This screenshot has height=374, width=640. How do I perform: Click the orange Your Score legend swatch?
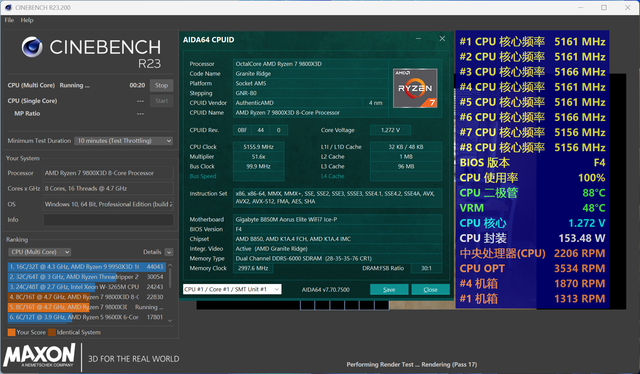(11, 332)
